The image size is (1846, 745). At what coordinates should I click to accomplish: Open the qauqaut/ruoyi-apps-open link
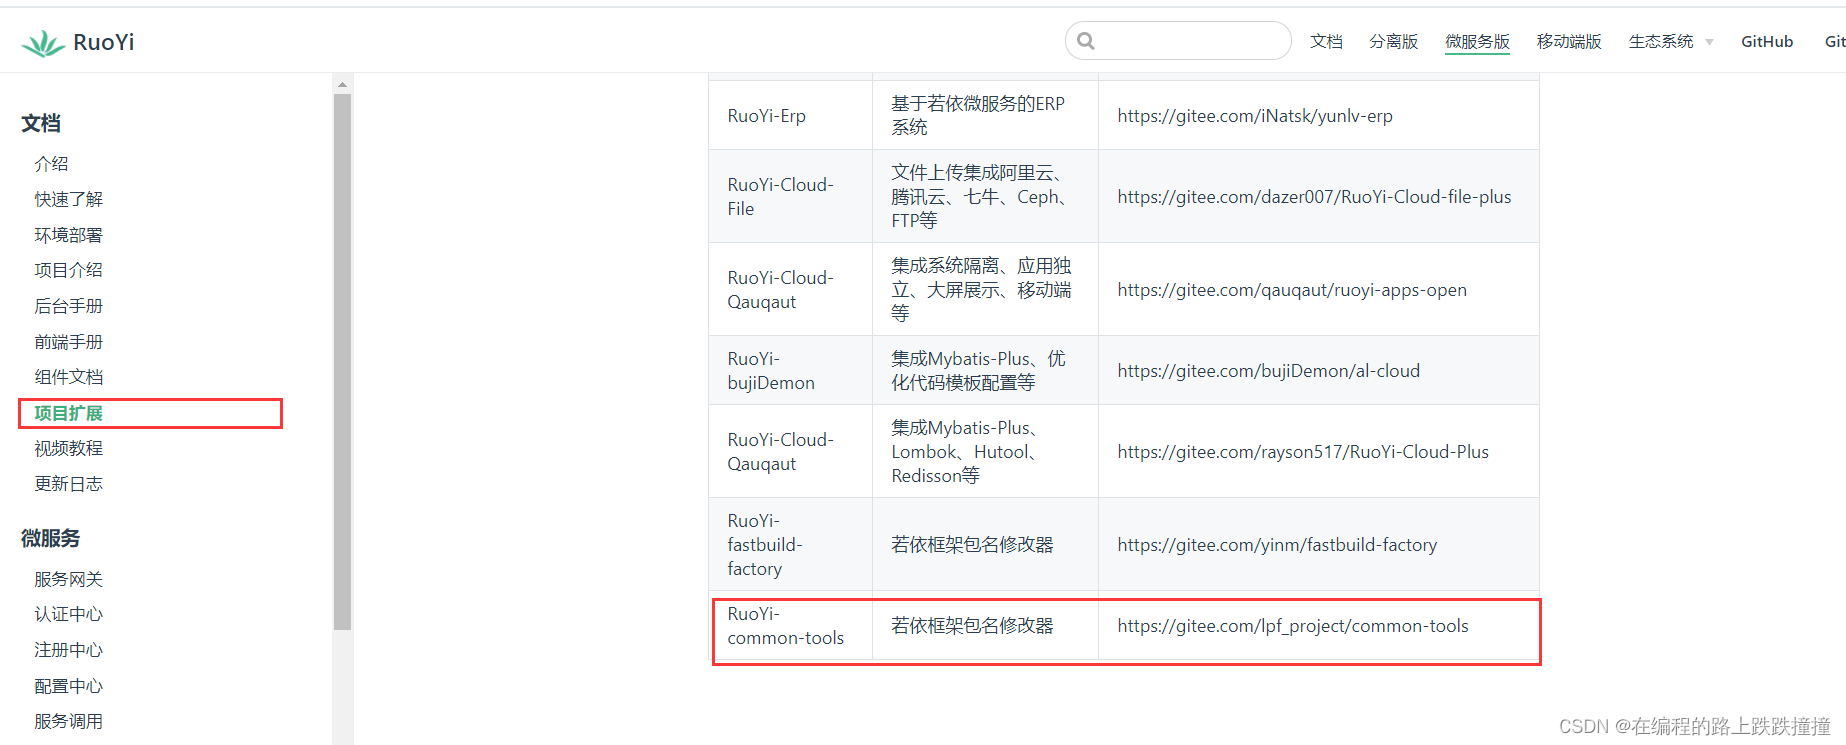tap(1292, 290)
